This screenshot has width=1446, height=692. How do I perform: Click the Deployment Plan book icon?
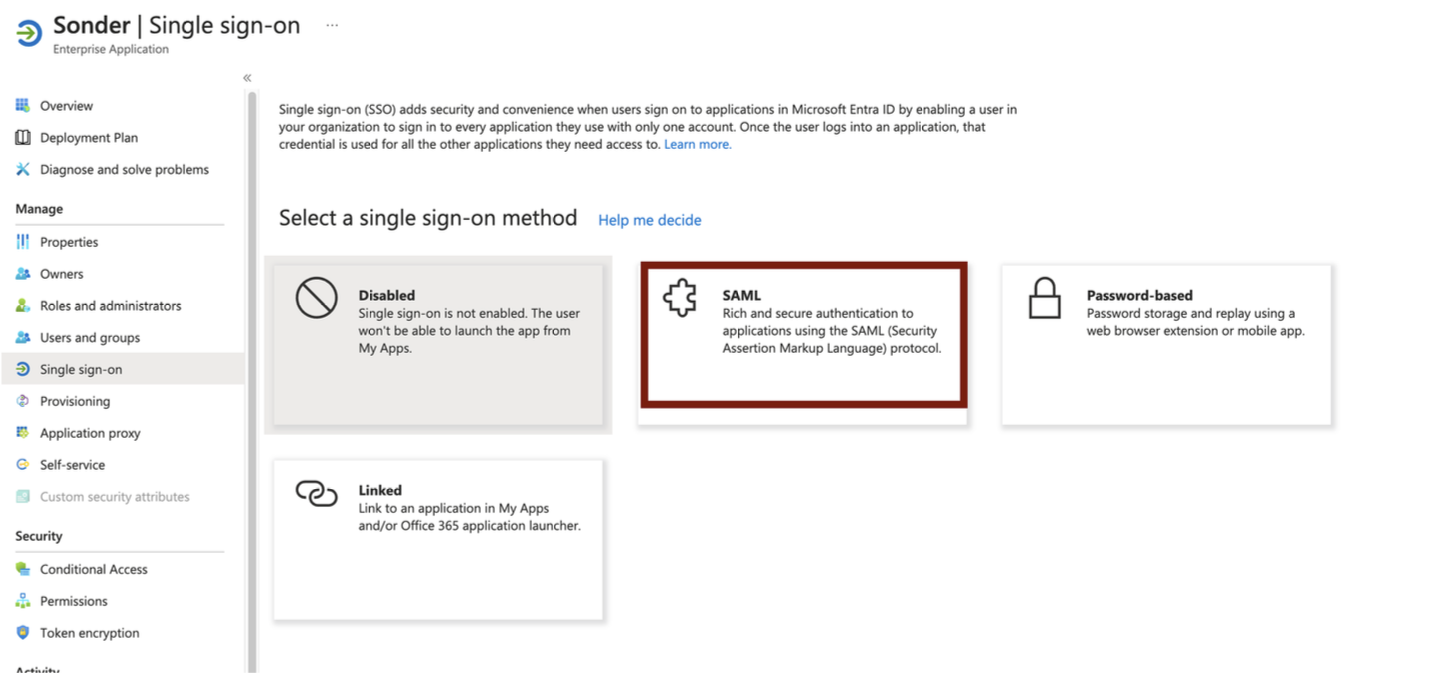(23, 137)
